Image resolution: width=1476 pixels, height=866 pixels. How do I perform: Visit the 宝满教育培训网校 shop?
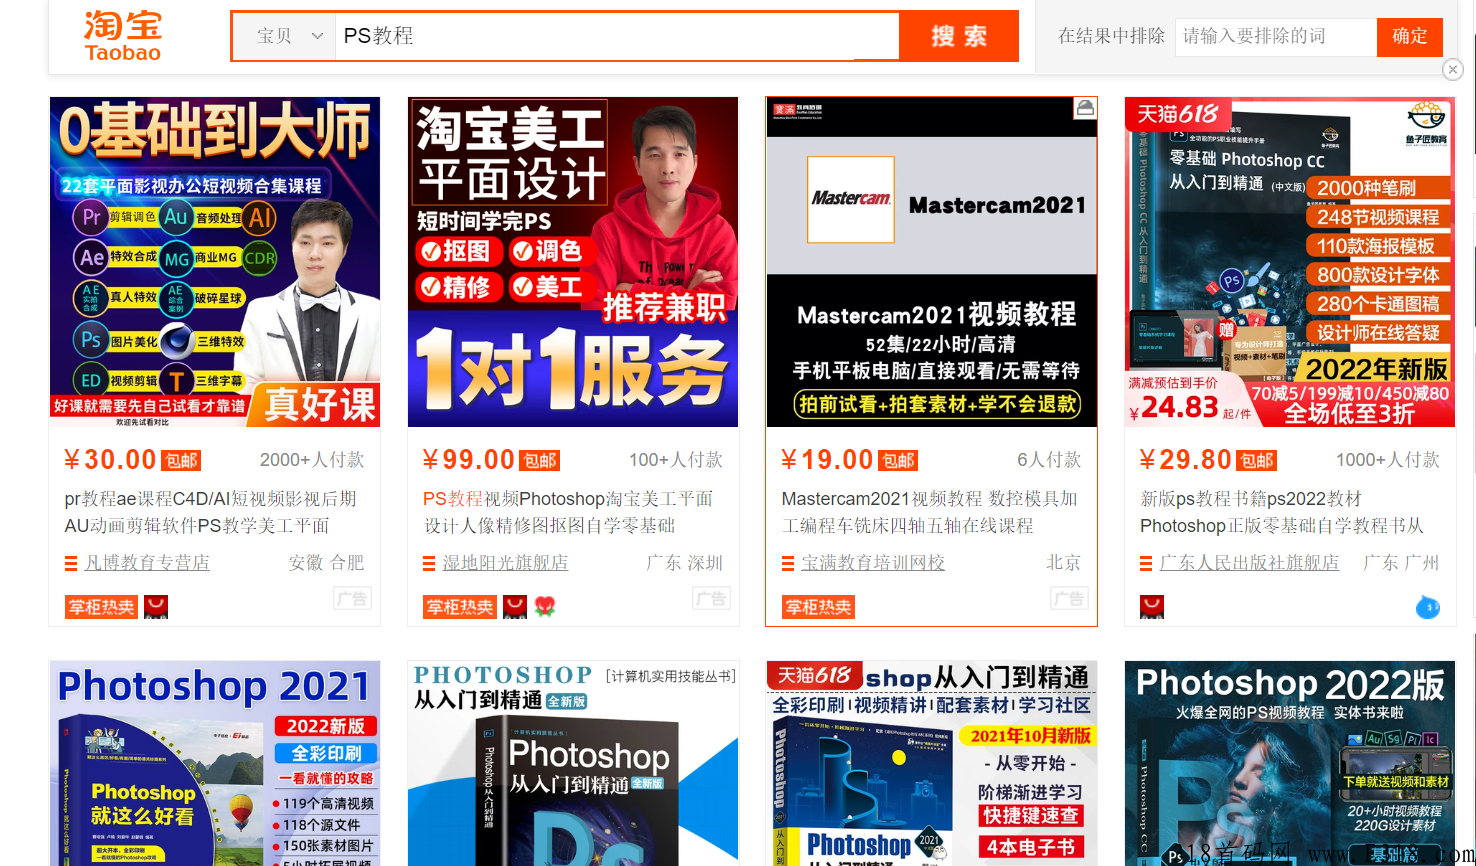(x=873, y=563)
